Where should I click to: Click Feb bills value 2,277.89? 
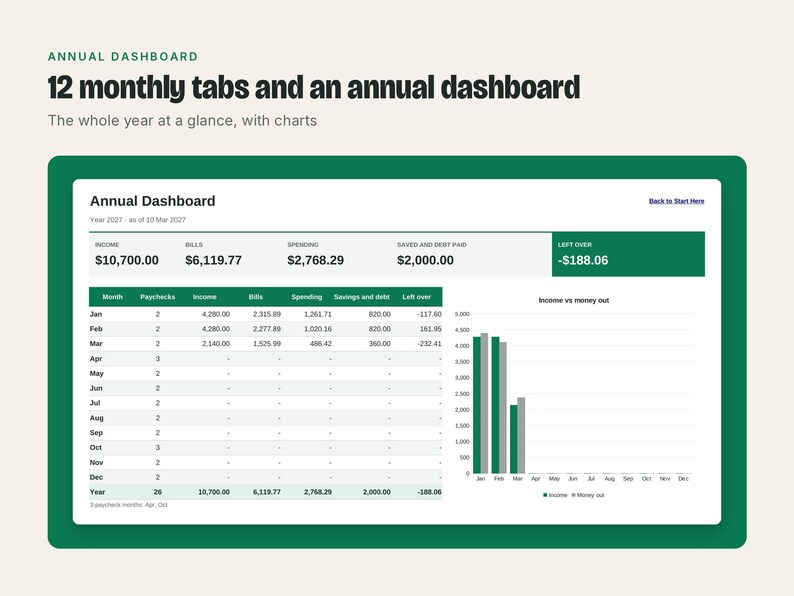coord(266,329)
